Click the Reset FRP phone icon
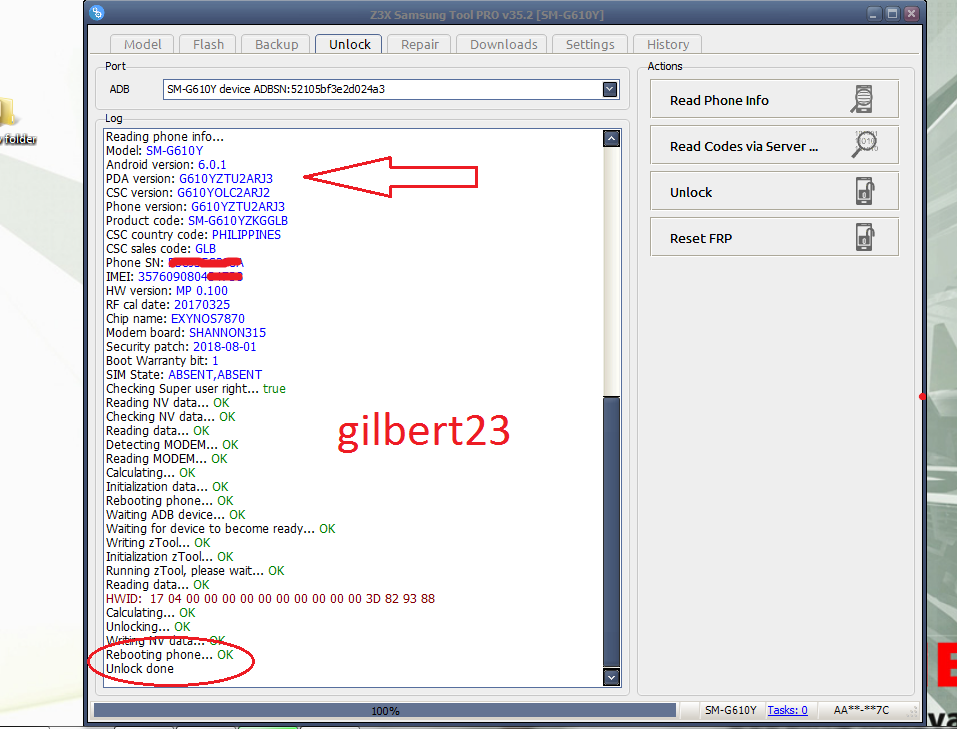The height and width of the screenshot is (729, 957). point(864,237)
